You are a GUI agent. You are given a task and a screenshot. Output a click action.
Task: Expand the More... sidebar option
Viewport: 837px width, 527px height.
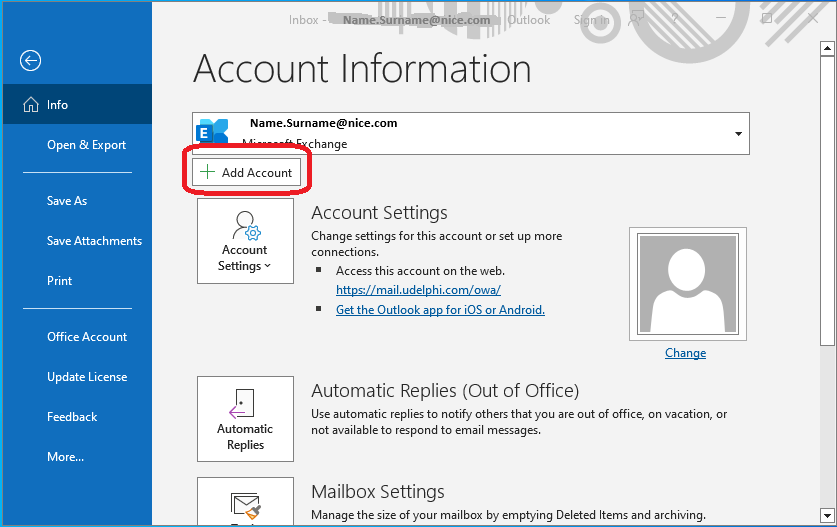65,457
